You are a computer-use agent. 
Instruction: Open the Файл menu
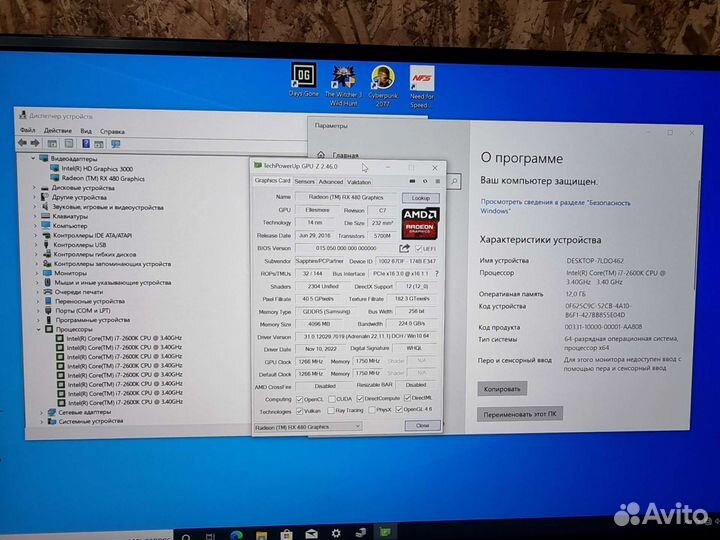pyautogui.click(x=28, y=130)
